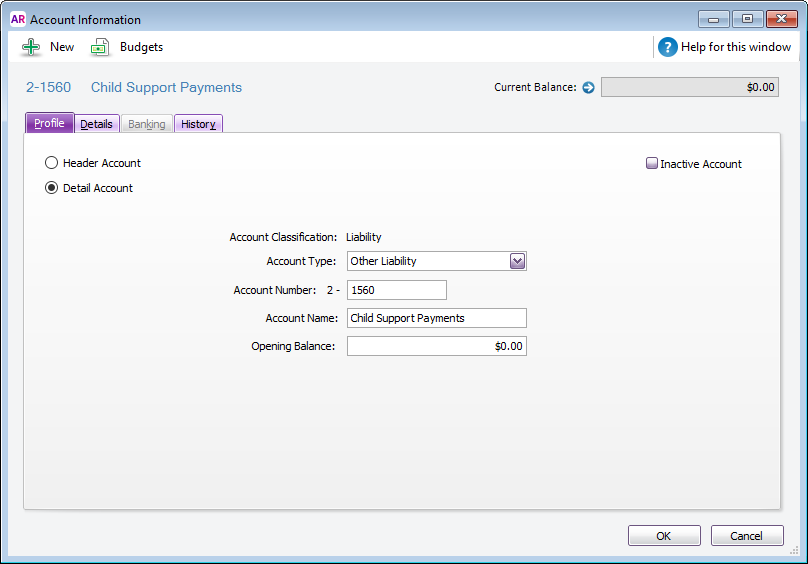808x564 pixels.
Task: Tick the Inactive Account checkbox
Action: [652, 164]
